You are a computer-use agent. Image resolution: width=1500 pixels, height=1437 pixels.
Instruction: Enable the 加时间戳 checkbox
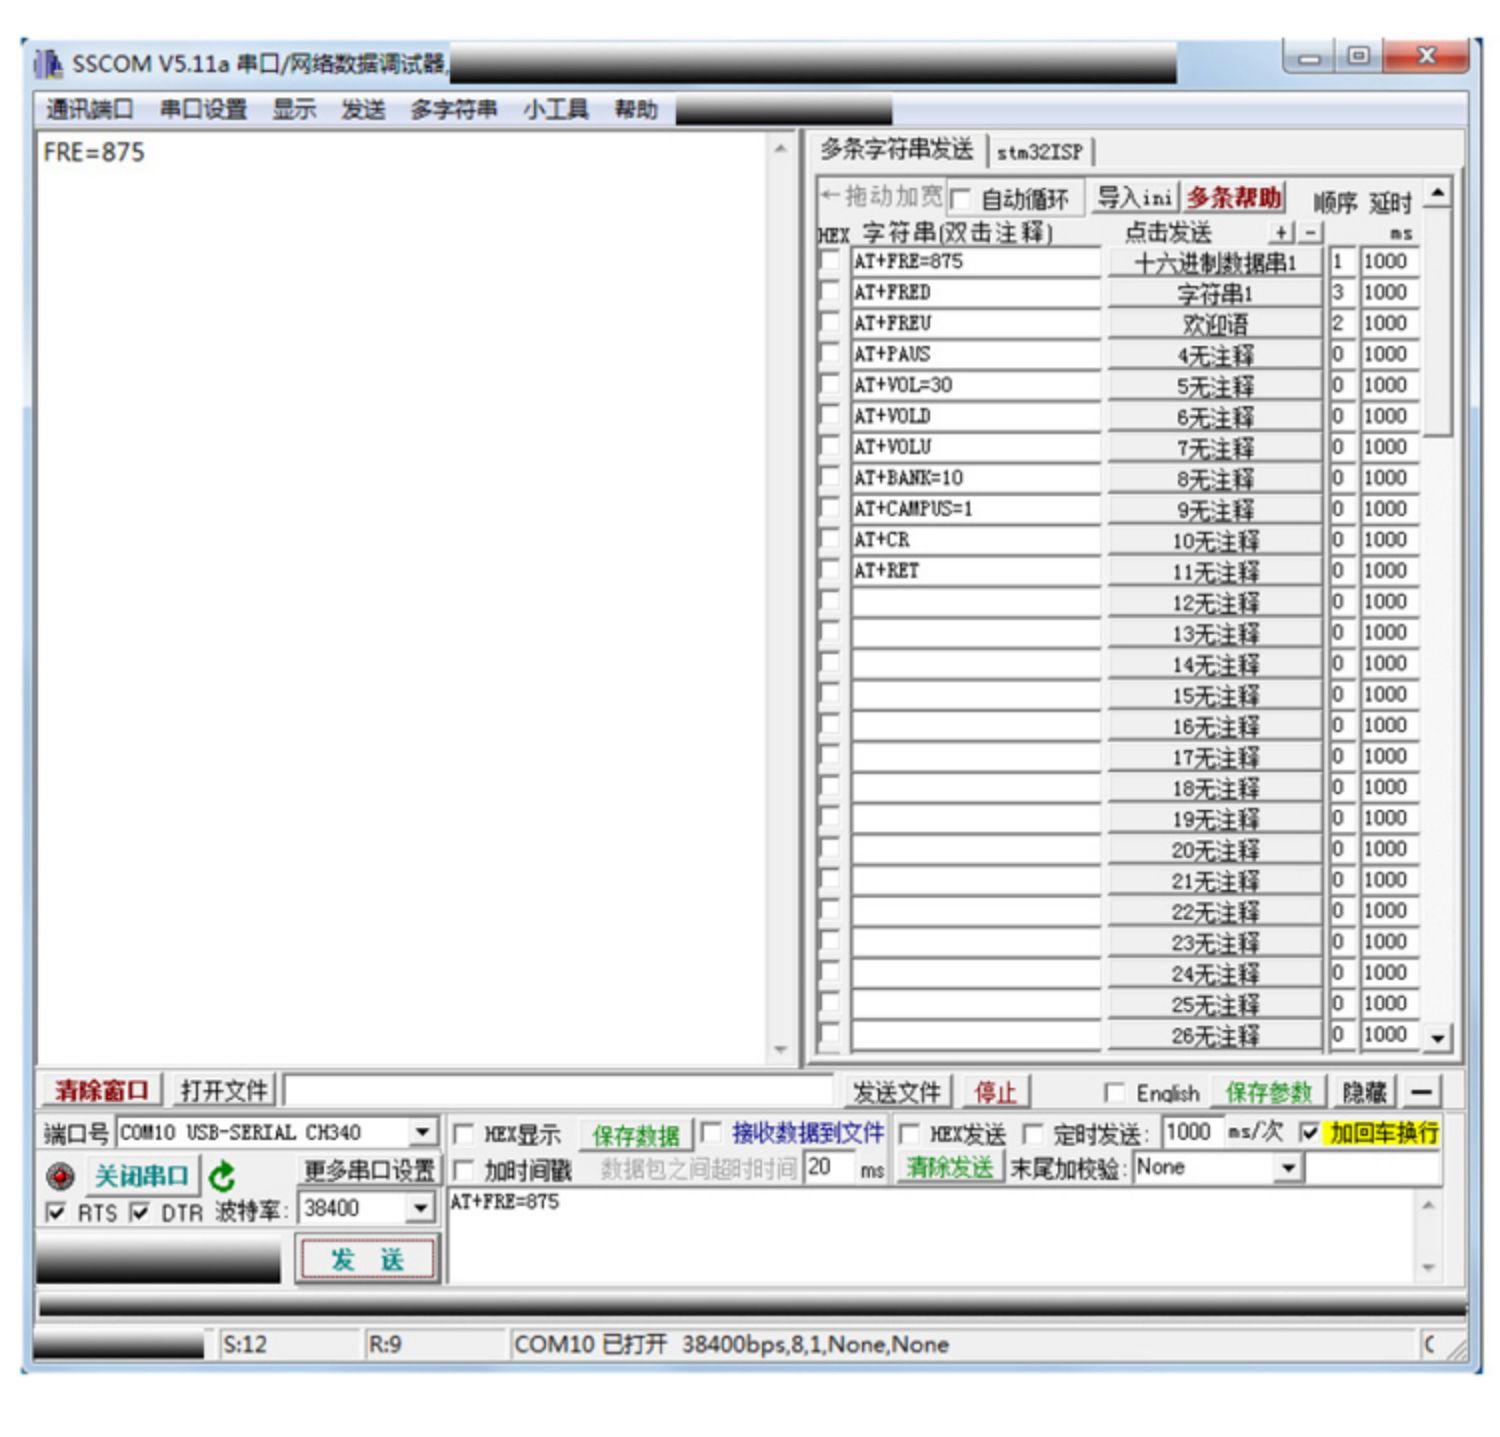[463, 1170]
